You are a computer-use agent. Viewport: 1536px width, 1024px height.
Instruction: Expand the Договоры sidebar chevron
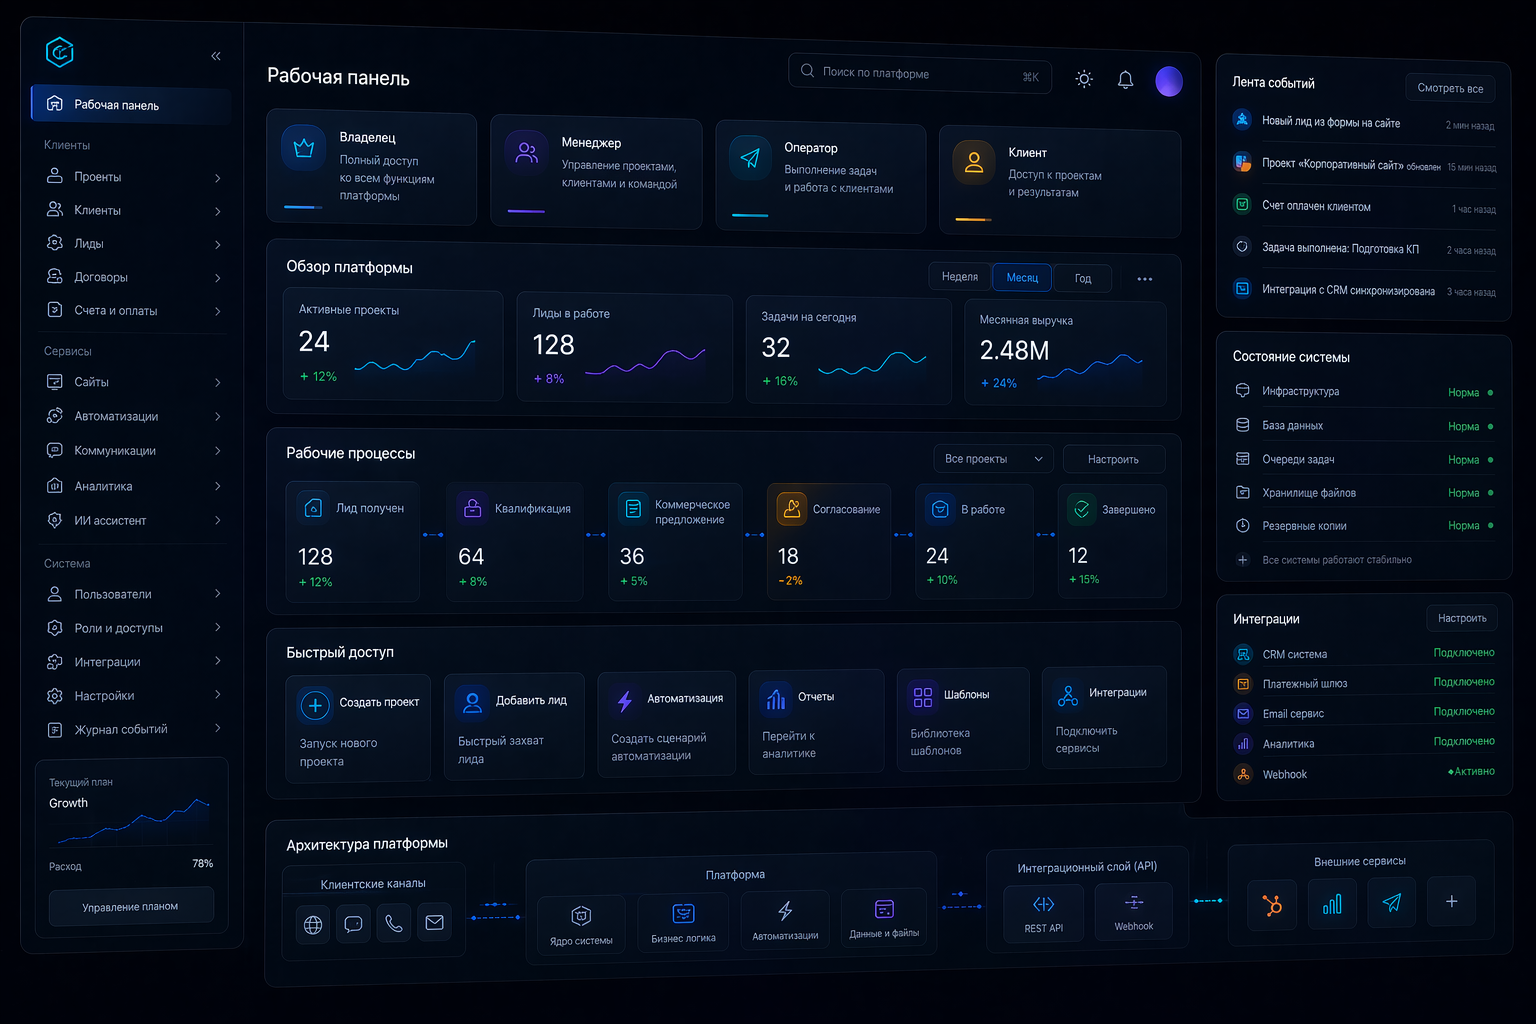pos(217,278)
